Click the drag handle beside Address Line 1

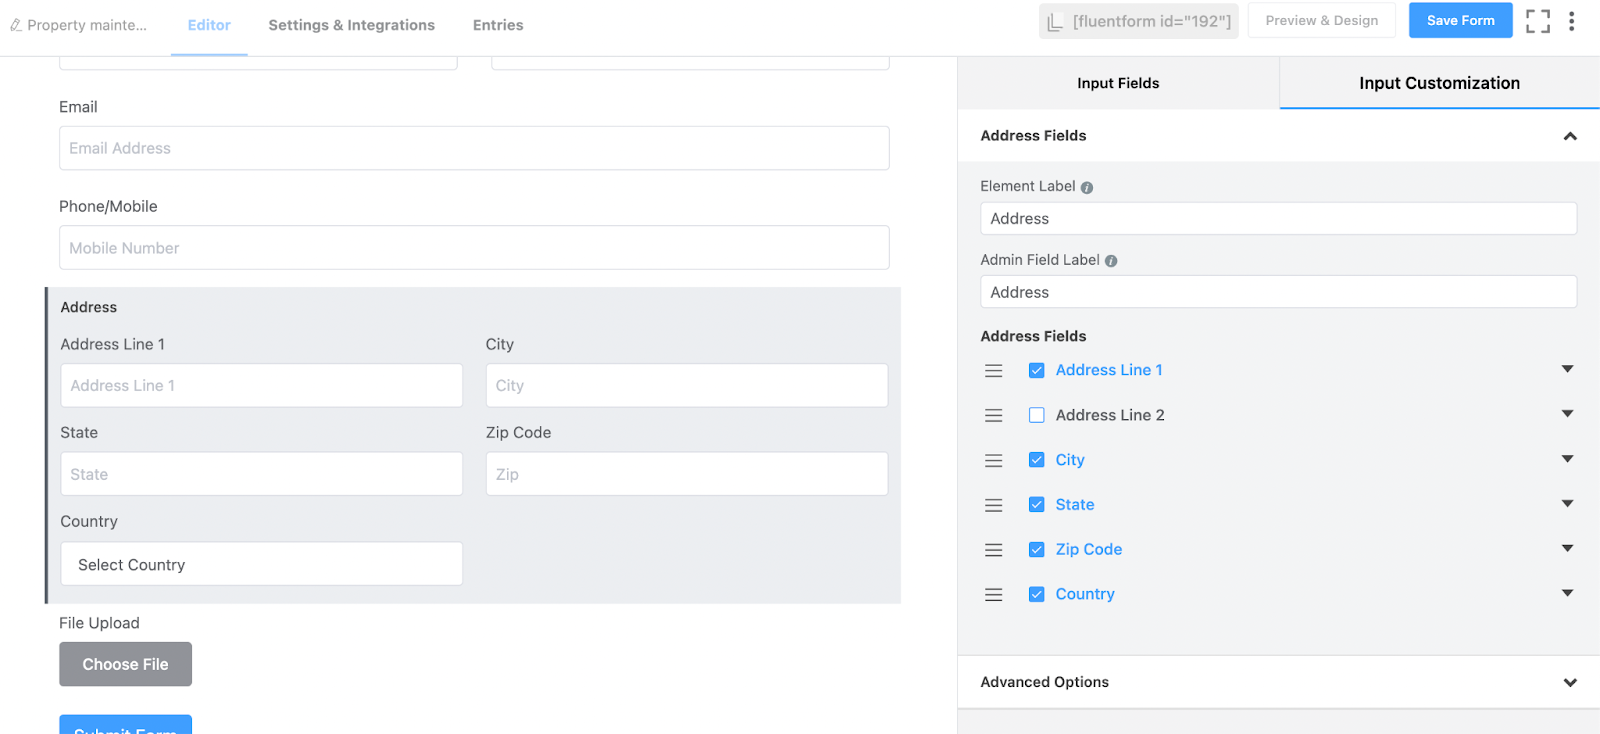[994, 371]
